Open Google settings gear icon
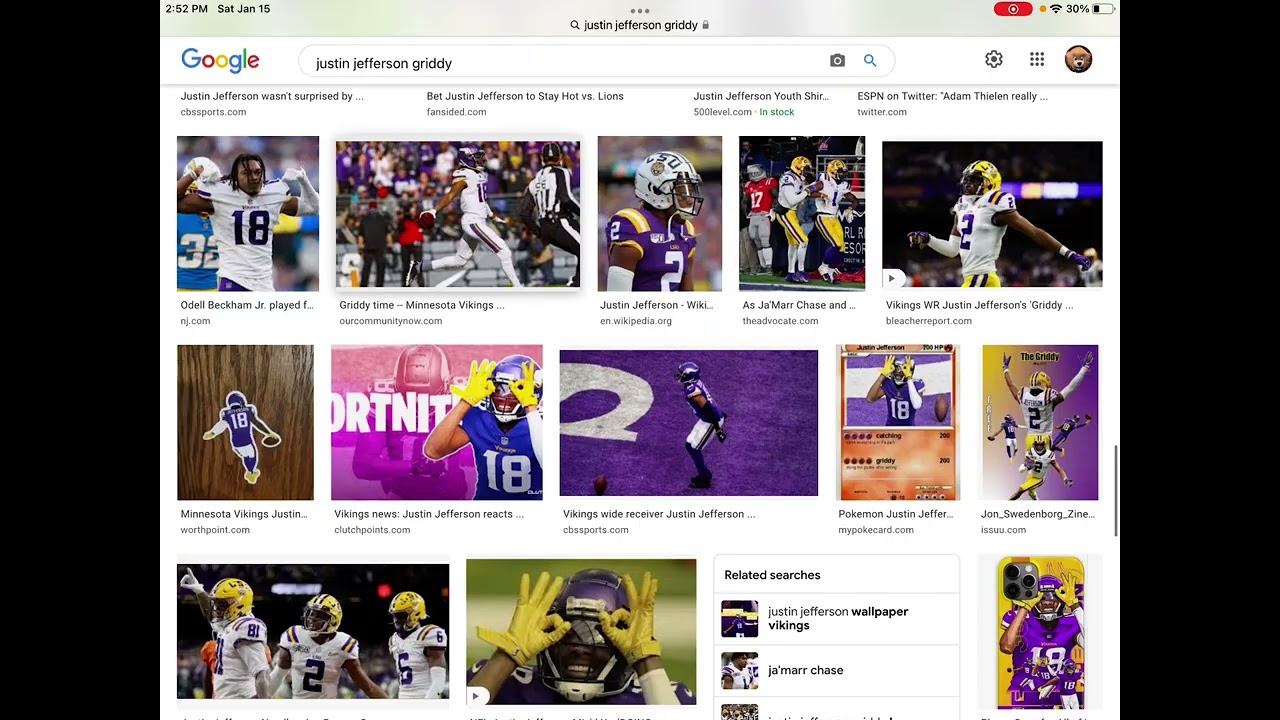 pyautogui.click(x=994, y=60)
